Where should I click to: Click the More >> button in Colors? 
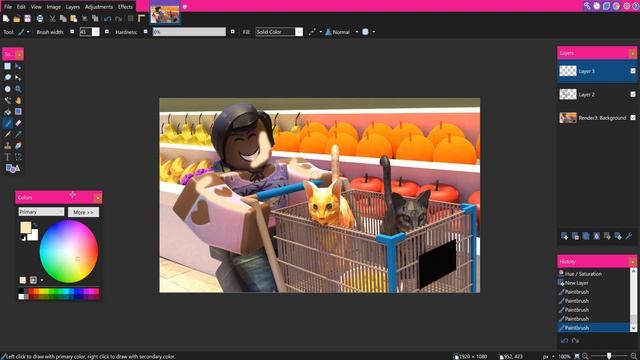(83, 212)
